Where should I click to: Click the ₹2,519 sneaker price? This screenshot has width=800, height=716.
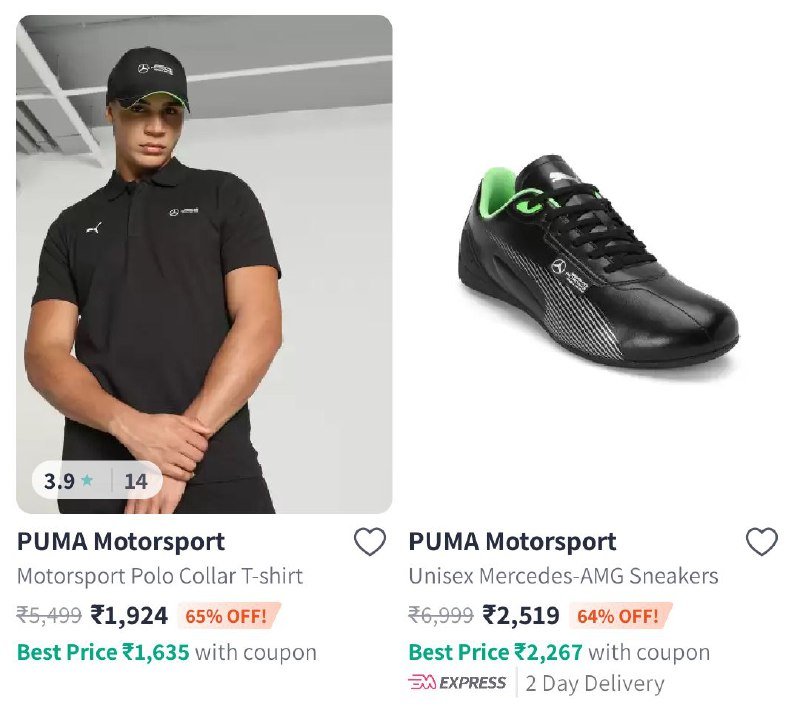[x=521, y=615]
